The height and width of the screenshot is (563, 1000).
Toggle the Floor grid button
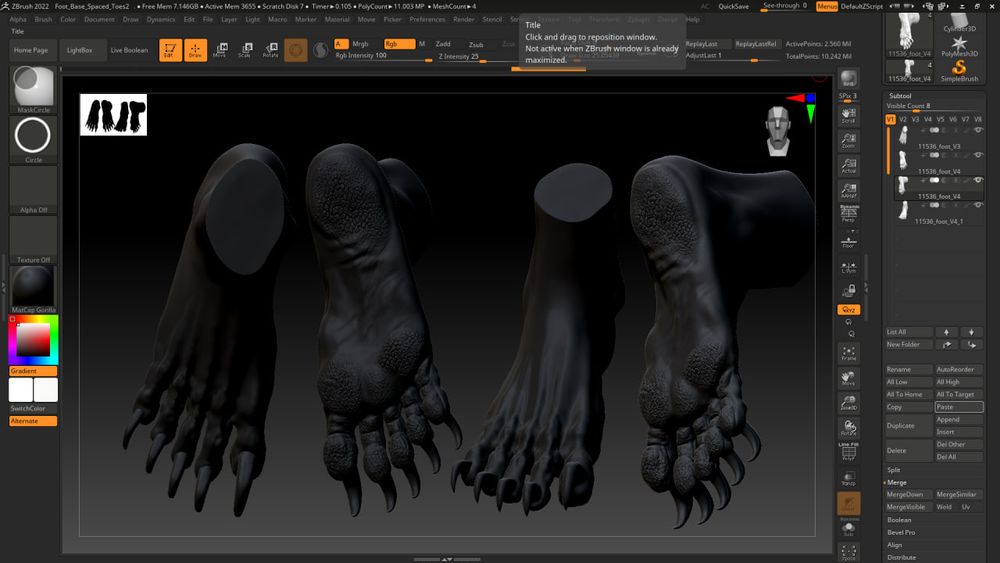coord(848,242)
